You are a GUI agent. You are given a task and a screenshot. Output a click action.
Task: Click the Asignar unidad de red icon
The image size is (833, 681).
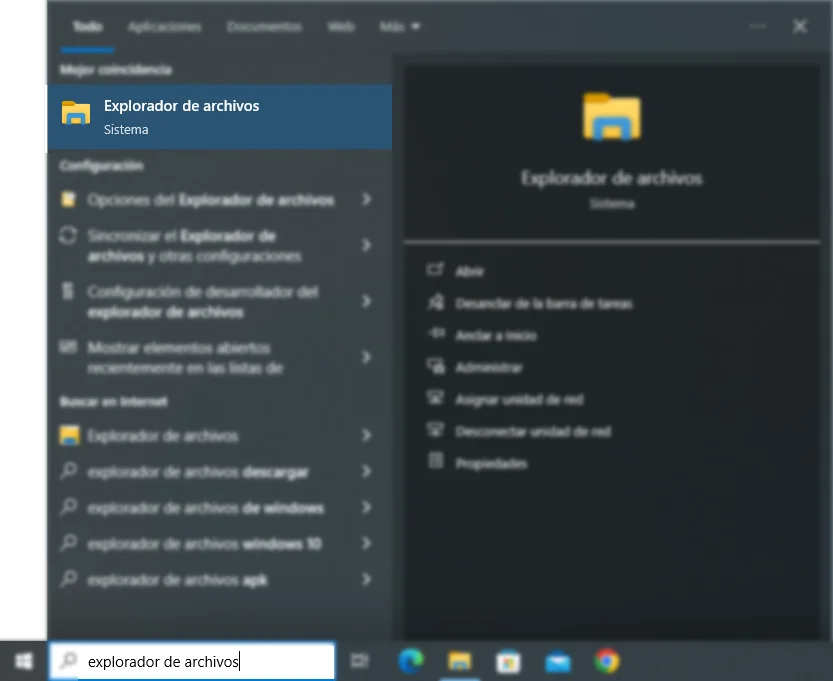pos(436,399)
